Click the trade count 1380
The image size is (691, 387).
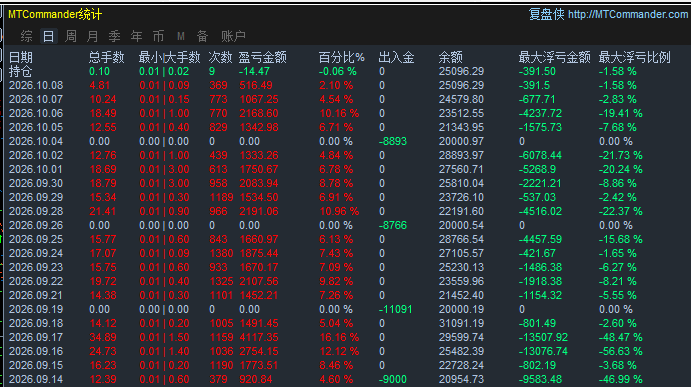pos(221,253)
